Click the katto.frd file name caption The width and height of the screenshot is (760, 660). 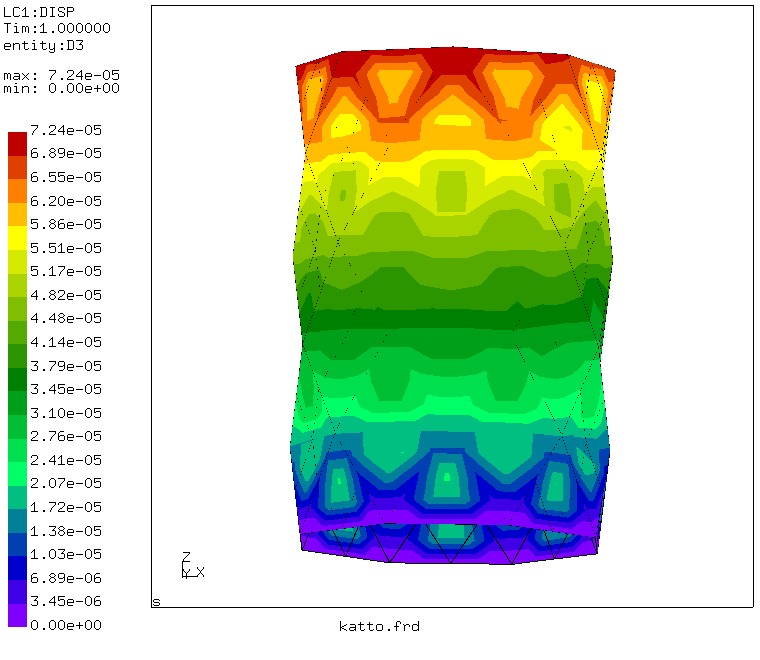click(380, 626)
